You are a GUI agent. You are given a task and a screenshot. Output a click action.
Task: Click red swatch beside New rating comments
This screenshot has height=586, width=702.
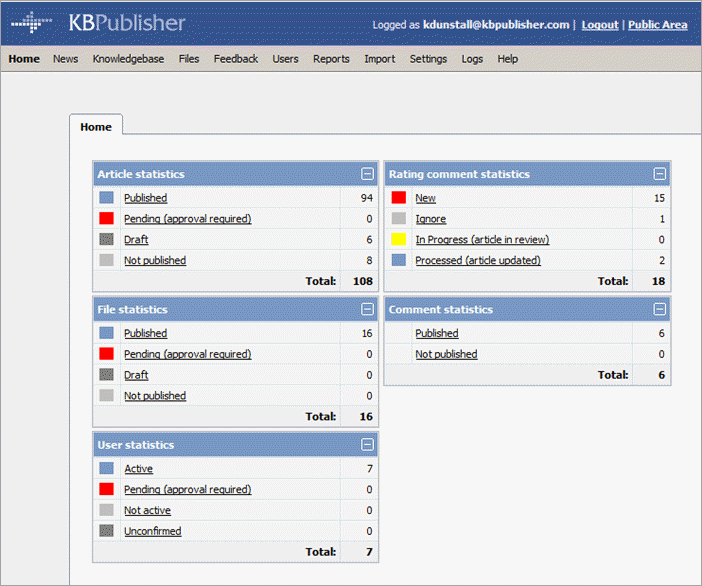(398, 198)
